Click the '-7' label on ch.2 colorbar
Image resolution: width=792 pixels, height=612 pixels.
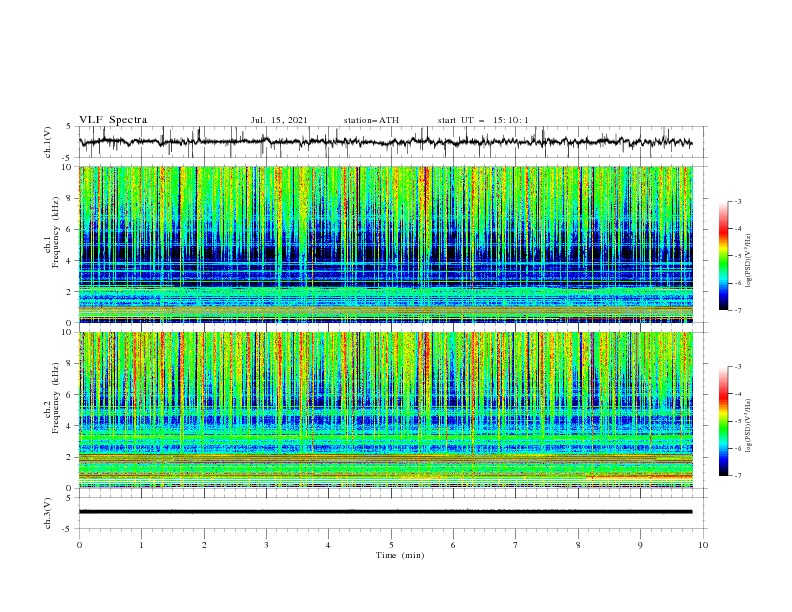tap(738, 475)
